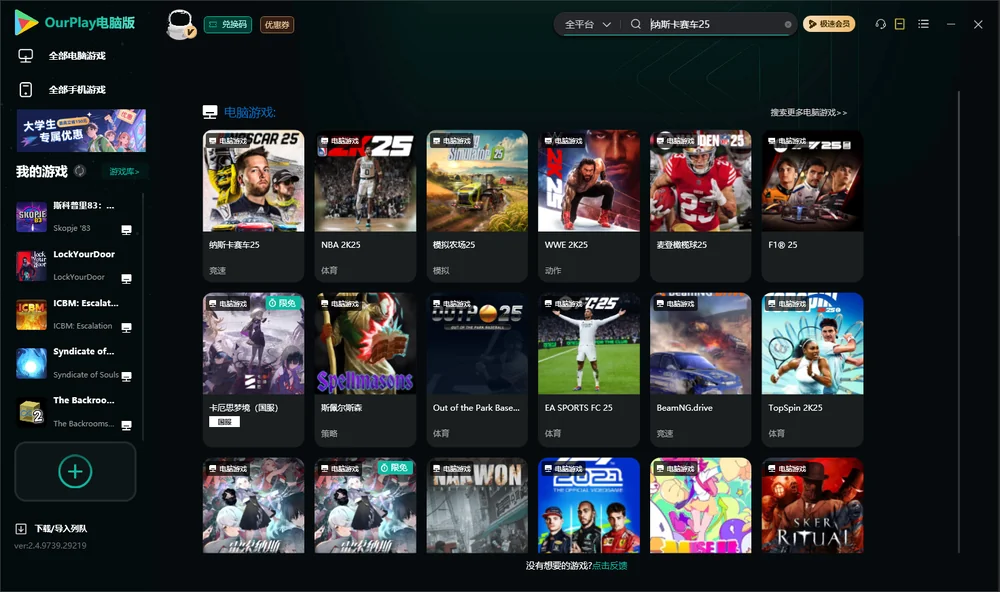Click the 体育 genre label under NBA 2K25
The image size is (1000, 592).
[329, 270]
